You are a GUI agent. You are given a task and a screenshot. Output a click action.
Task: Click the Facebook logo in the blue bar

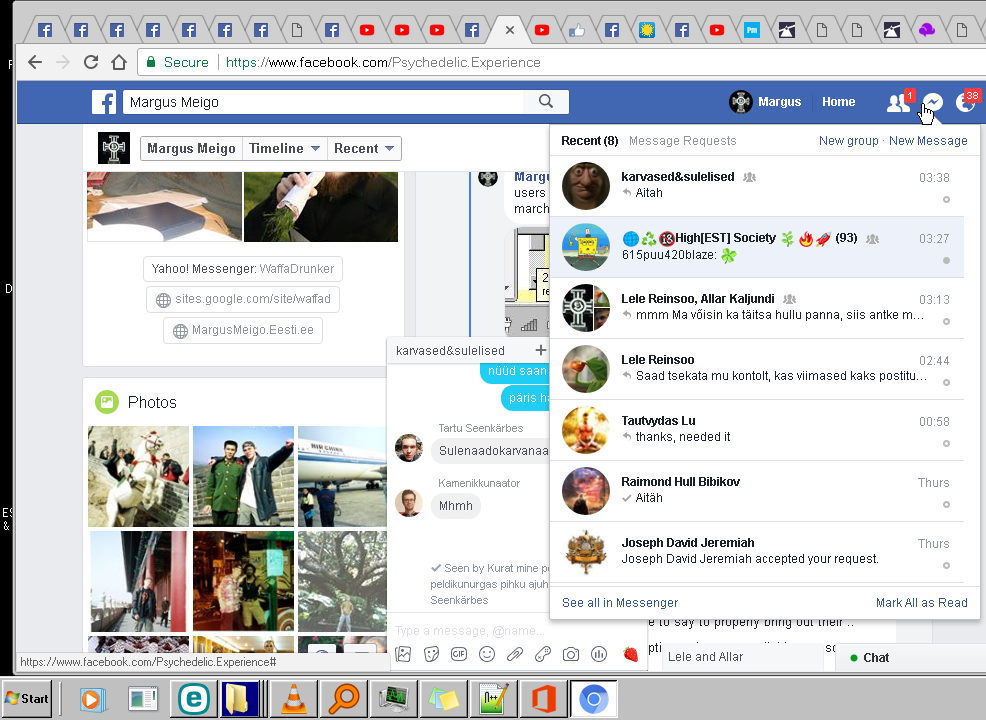[104, 102]
